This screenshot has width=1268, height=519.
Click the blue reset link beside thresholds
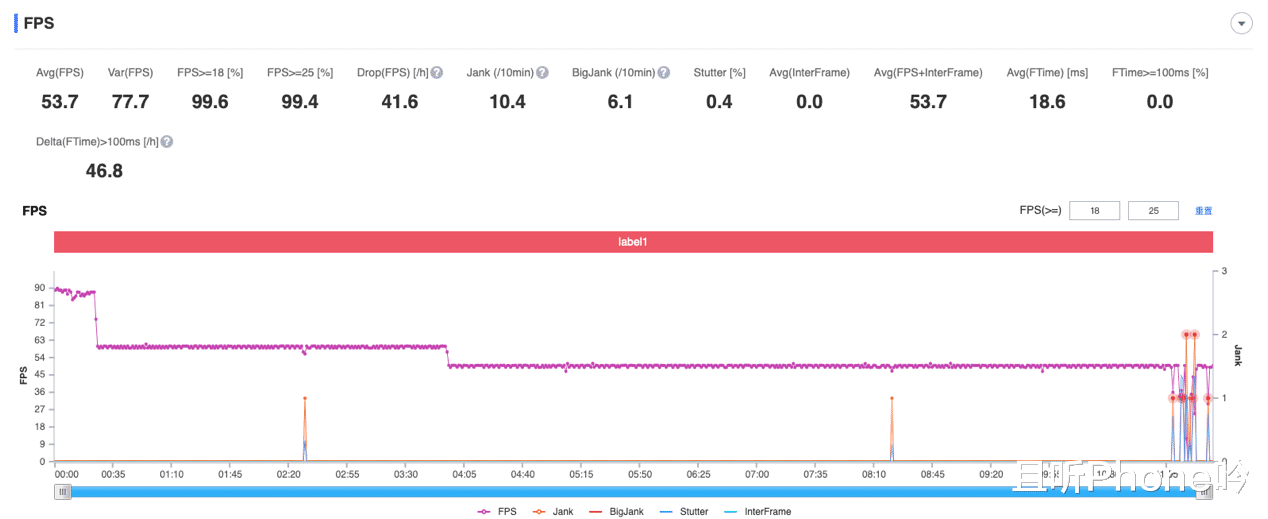coord(1203,211)
